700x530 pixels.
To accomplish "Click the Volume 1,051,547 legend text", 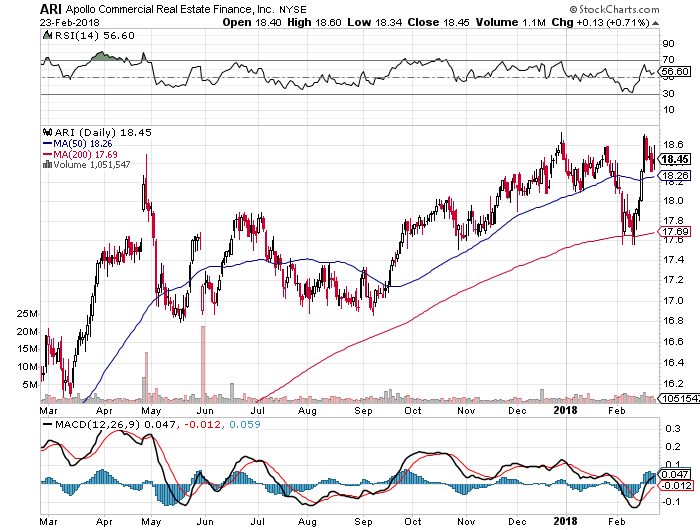I will pyautogui.click(x=92, y=165).
